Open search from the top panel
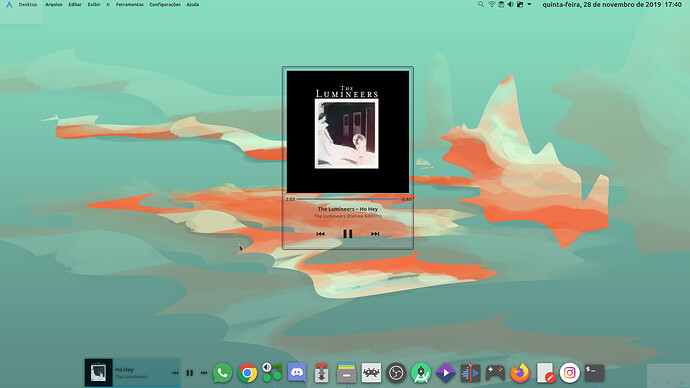 [481, 4]
